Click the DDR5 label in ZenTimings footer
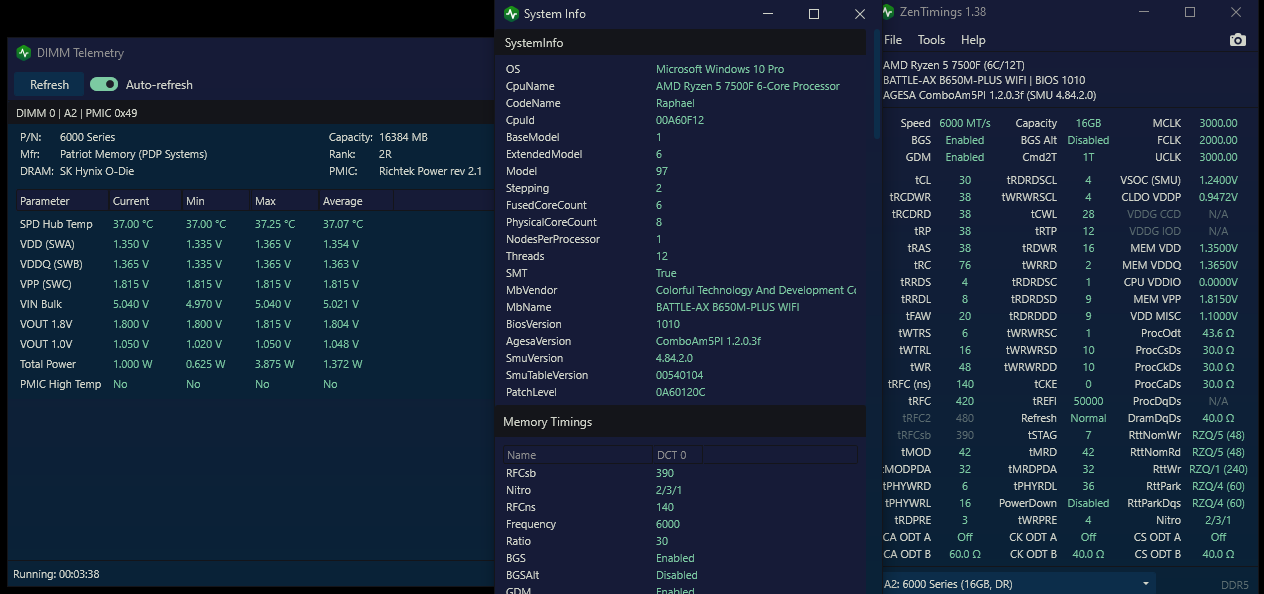Viewport: 1264px width, 594px height. coord(1235,585)
